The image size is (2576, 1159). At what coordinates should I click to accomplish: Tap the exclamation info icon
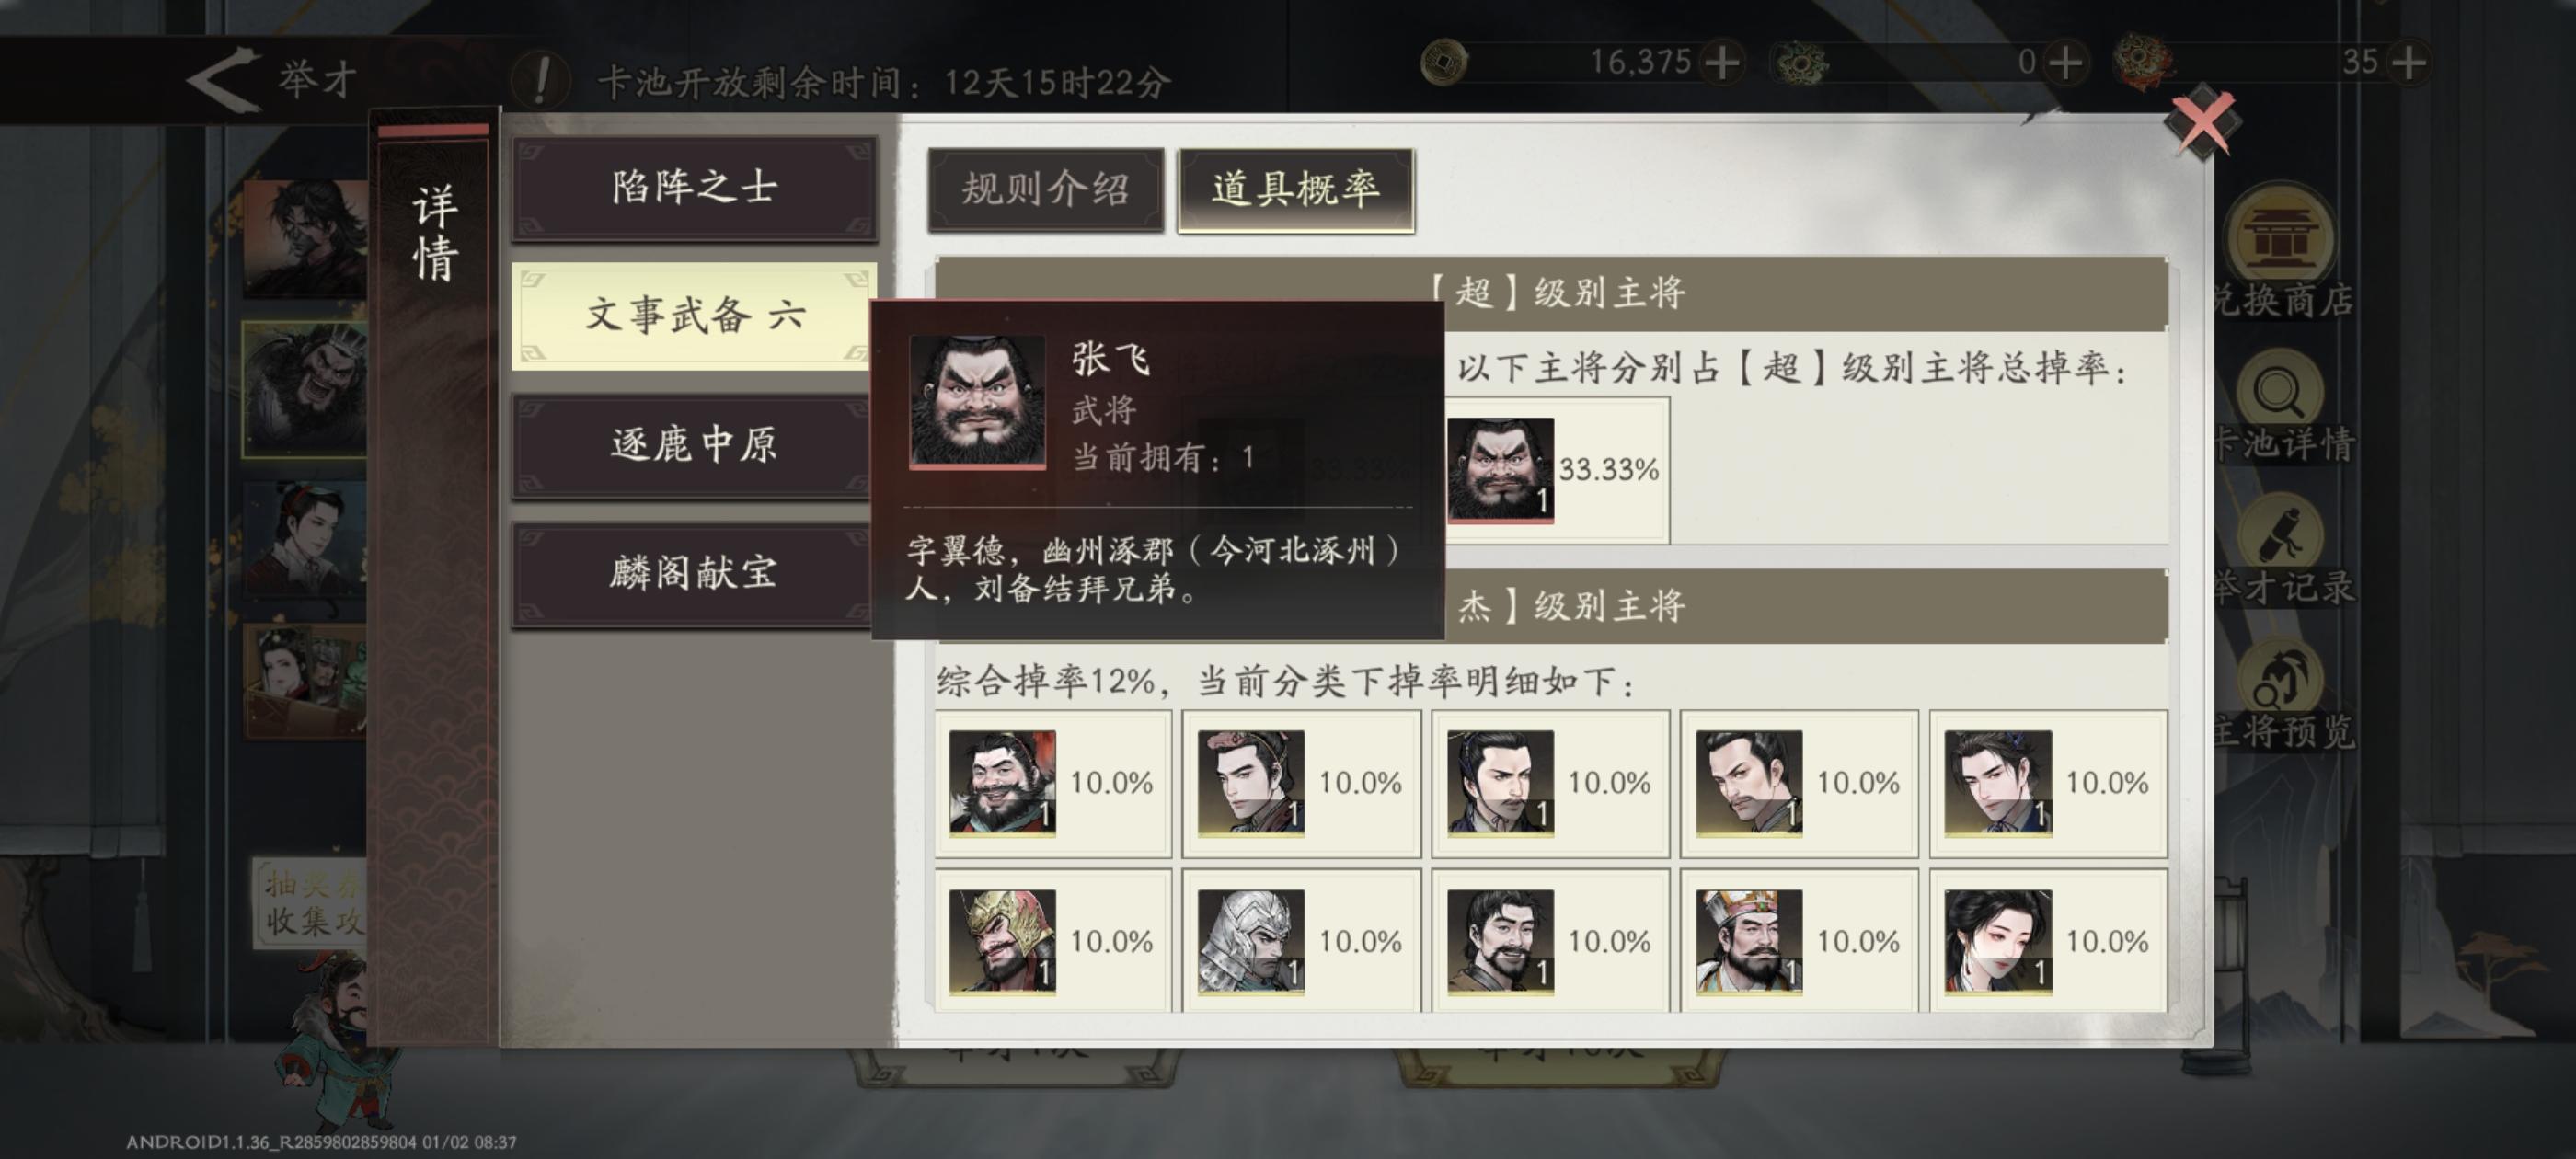[x=542, y=80]
